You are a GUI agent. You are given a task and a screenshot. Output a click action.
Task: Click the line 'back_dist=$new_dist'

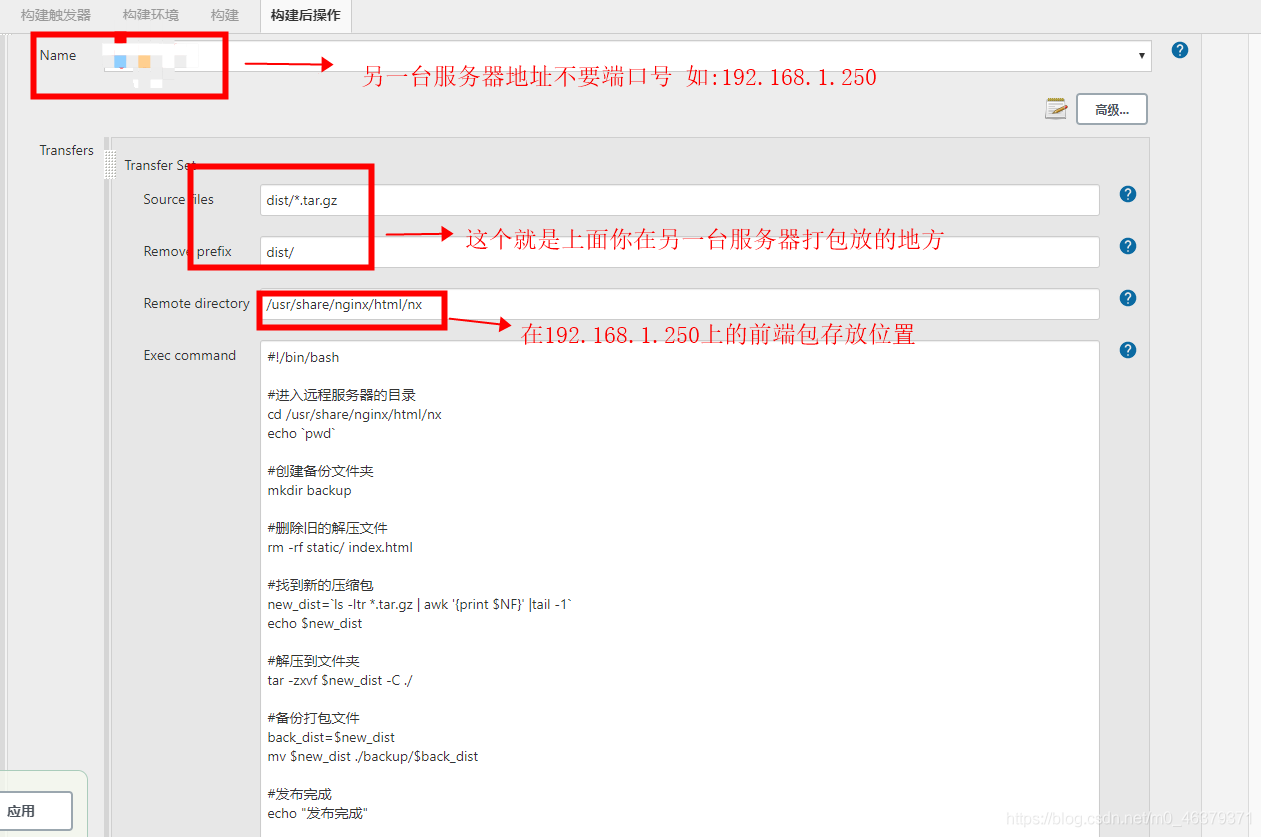(x=331, y=737)
